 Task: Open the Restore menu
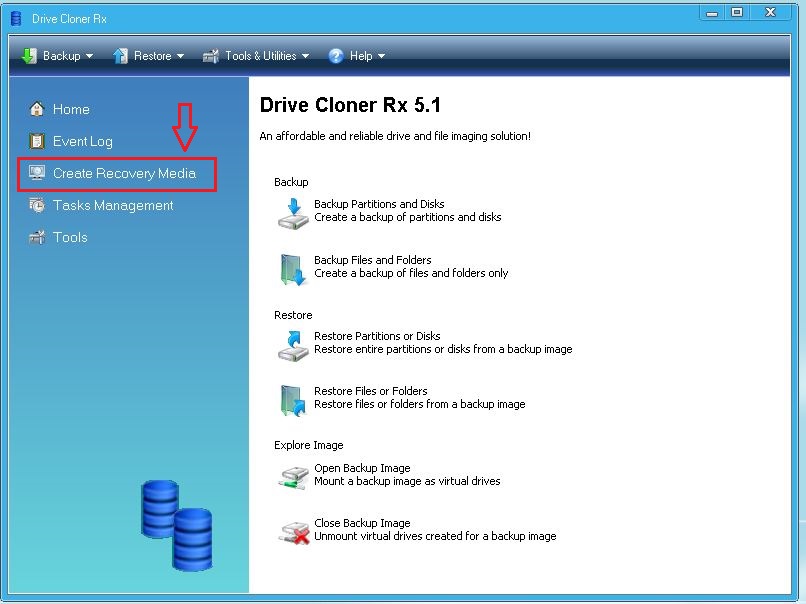pyautogui.click(x=149, y=56)
